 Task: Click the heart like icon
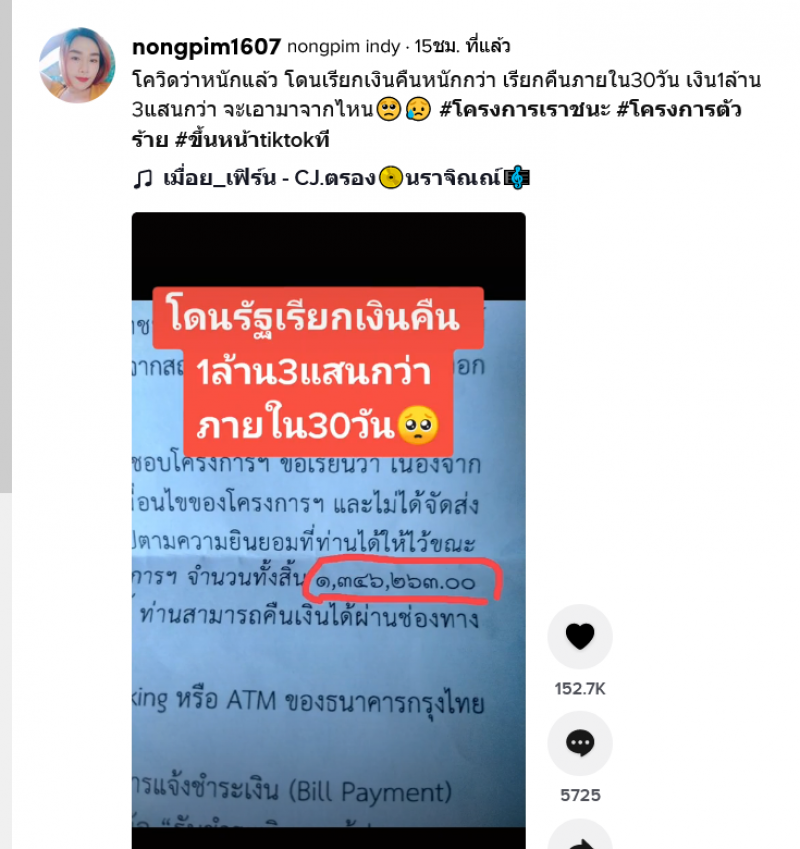(580, 636)
